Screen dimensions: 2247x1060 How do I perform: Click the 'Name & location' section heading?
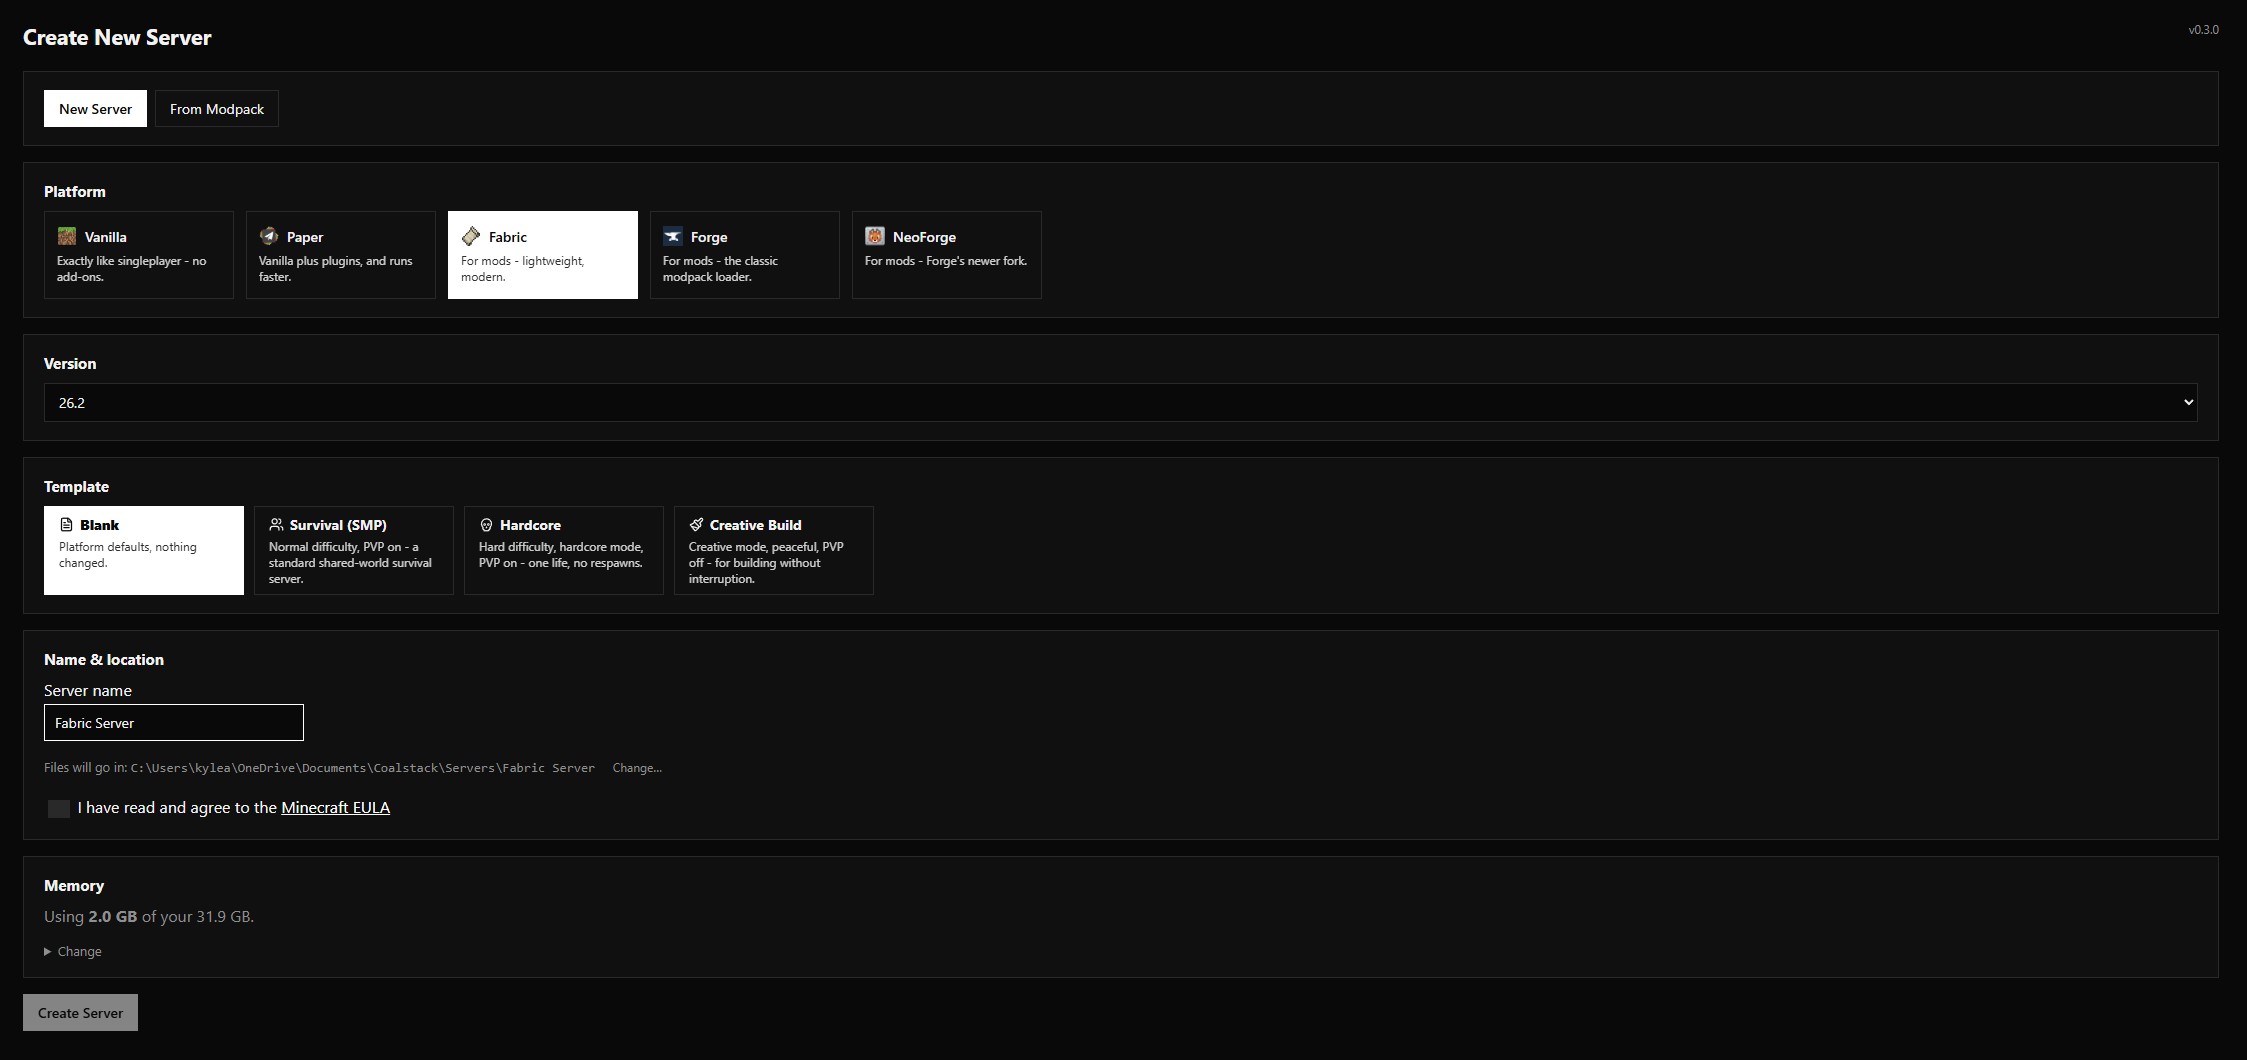point(104,659)
